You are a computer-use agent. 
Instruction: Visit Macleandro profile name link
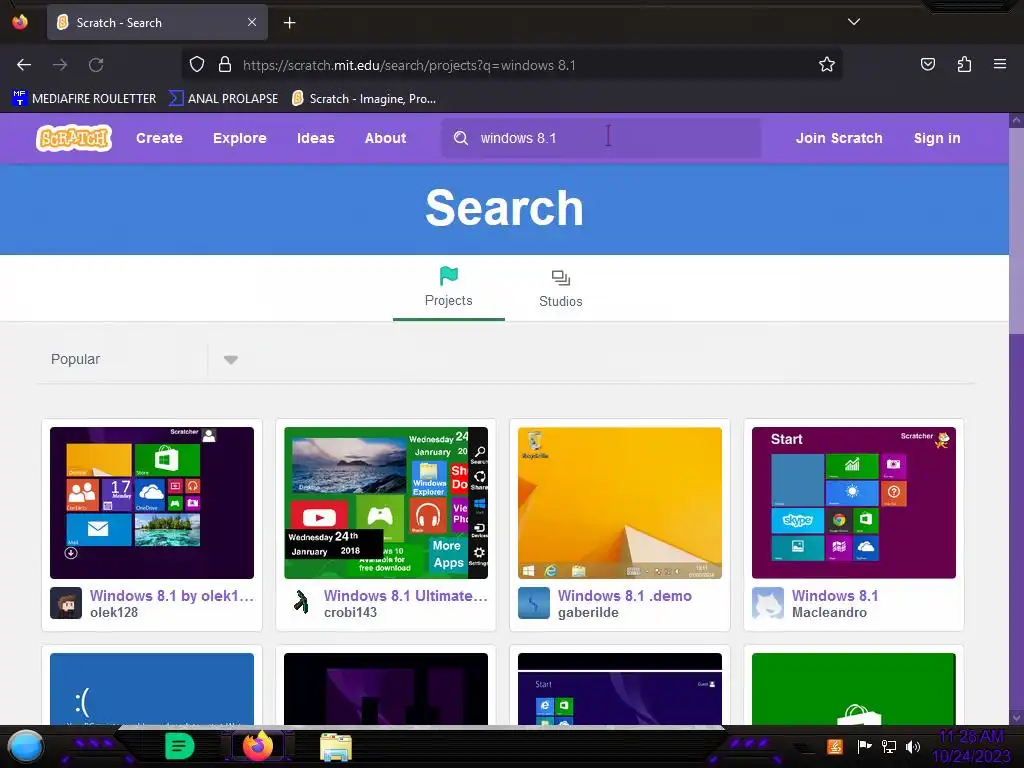point(829,613)
